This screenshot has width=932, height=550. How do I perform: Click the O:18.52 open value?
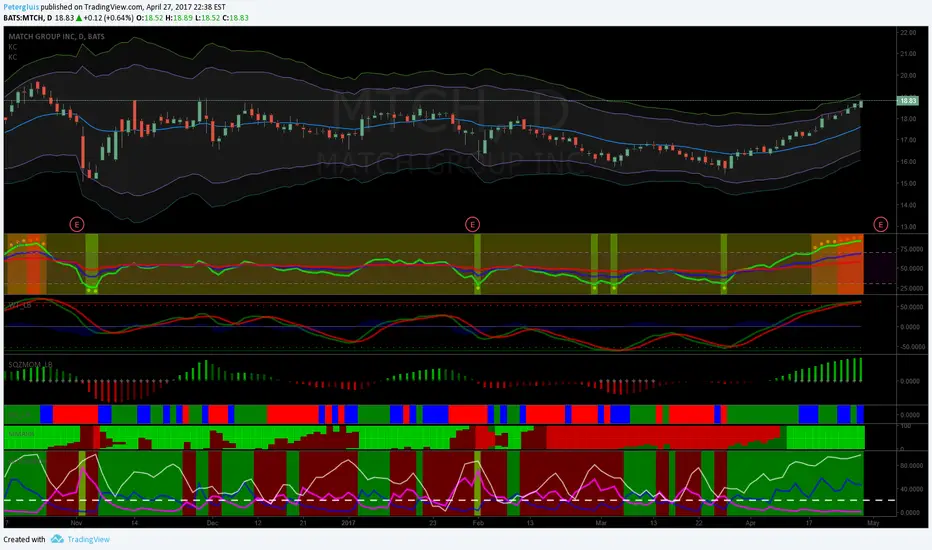click(150, 18)
